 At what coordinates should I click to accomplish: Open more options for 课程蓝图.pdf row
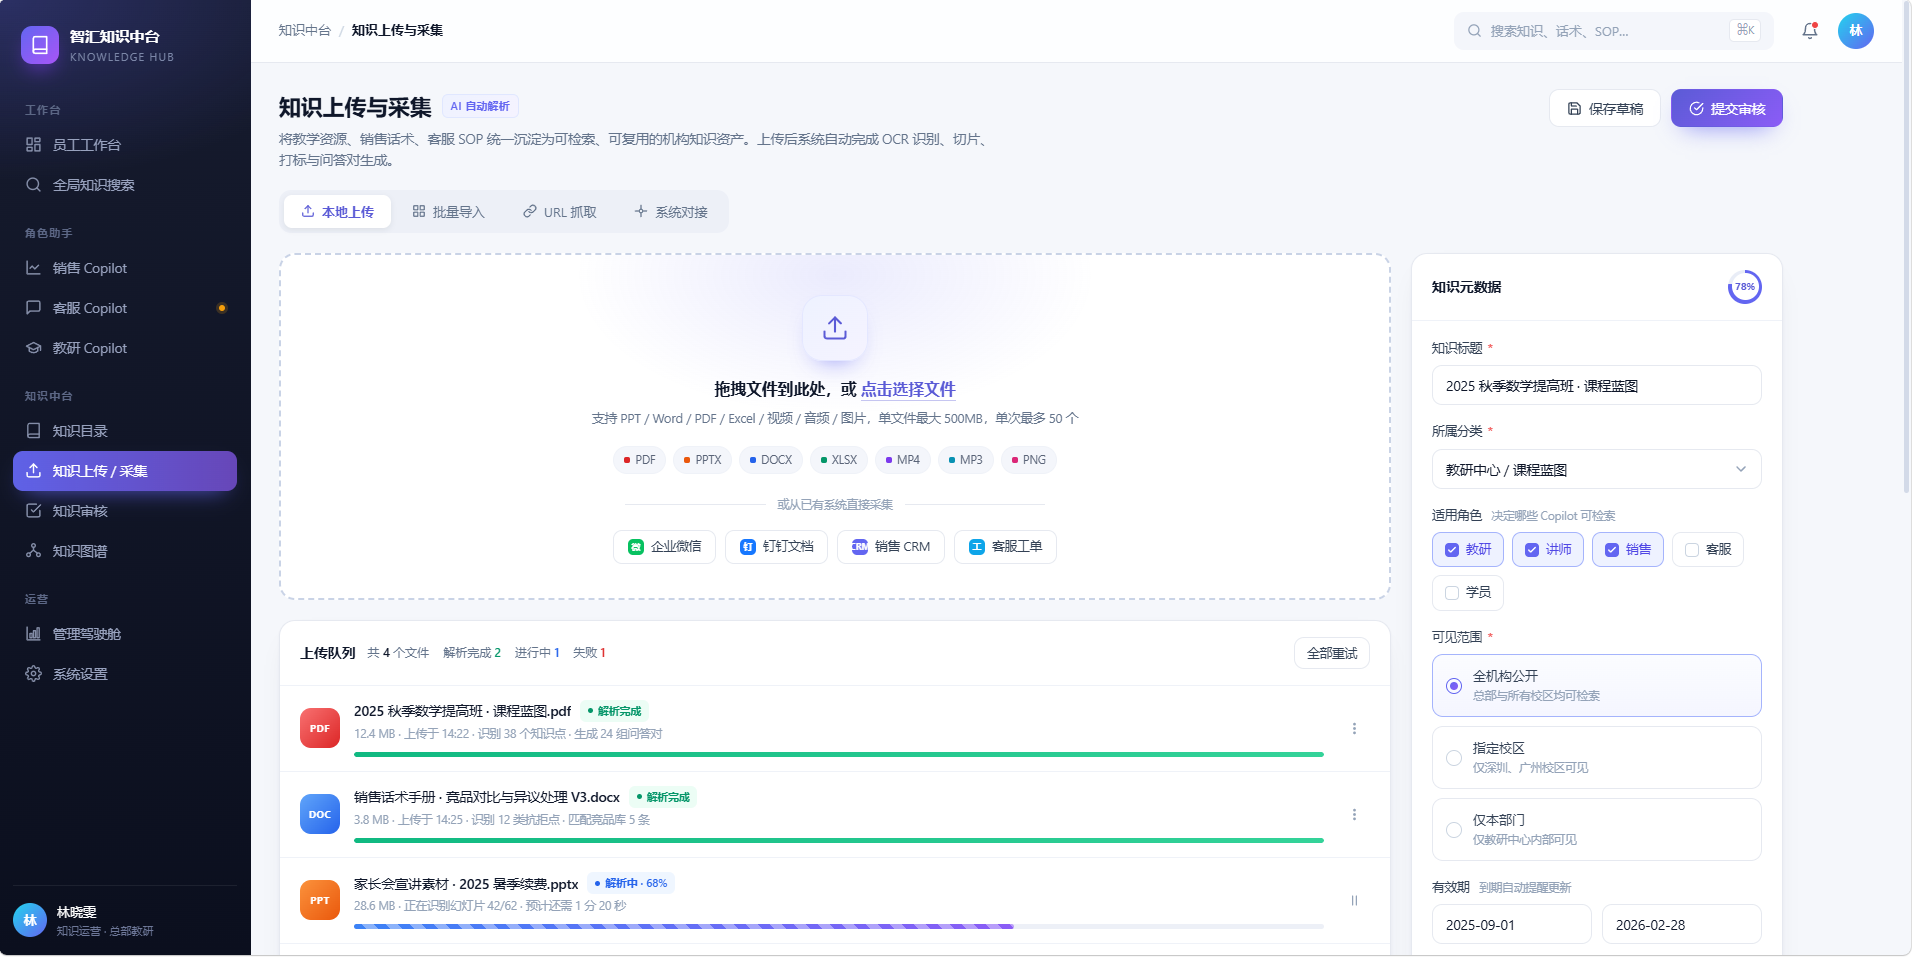click(1354, 729)
